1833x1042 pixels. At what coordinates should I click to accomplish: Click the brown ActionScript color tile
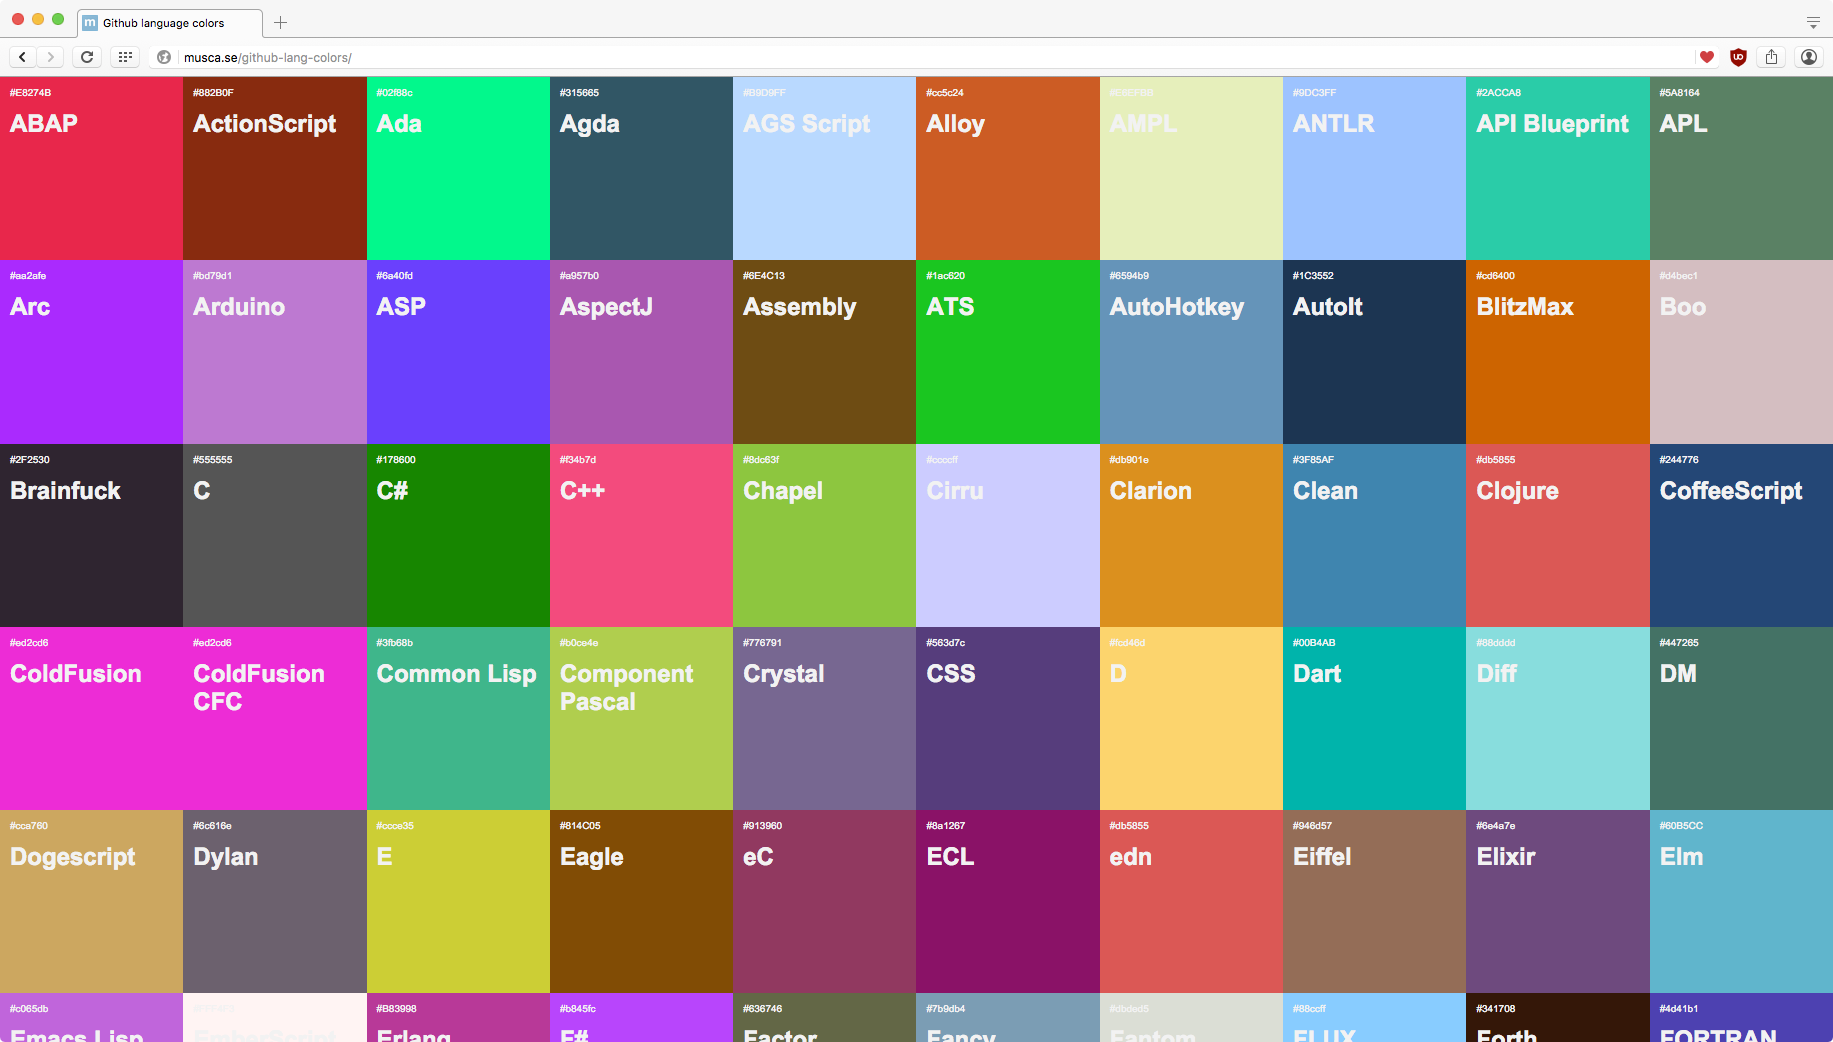(275, 168)
